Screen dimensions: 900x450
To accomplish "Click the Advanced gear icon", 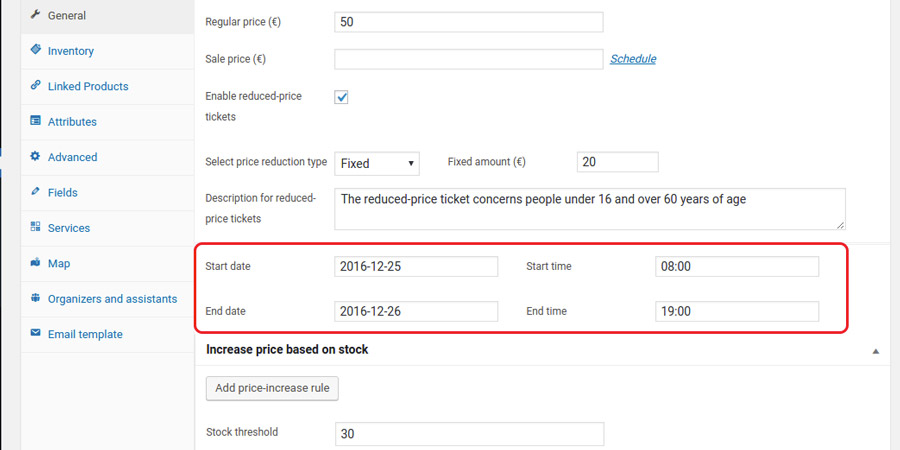I will [35, 157].
